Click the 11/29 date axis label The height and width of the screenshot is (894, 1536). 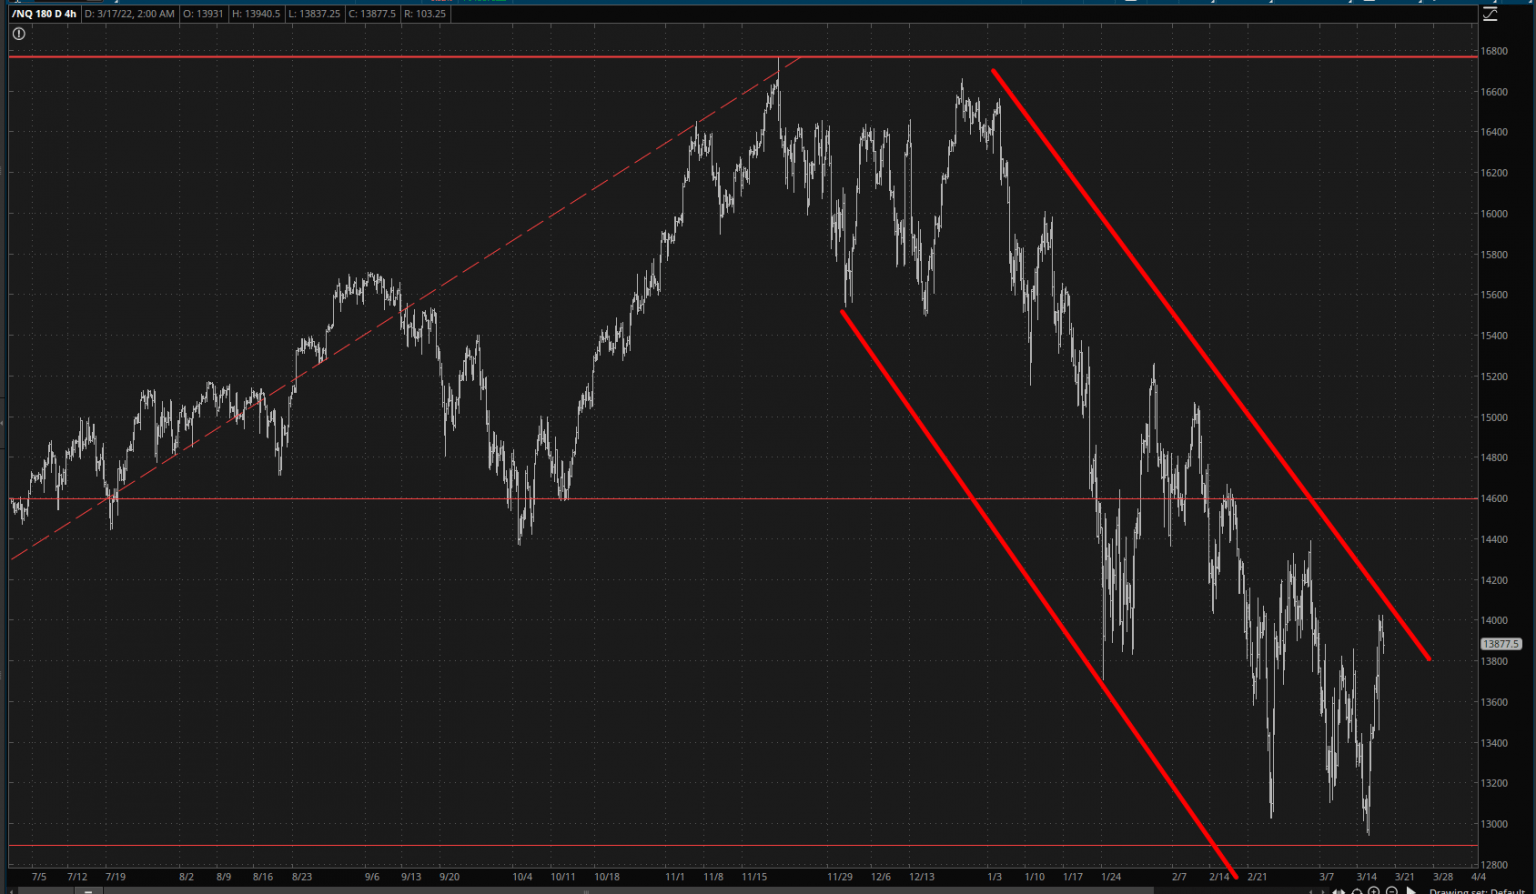(x=840, y=877)
